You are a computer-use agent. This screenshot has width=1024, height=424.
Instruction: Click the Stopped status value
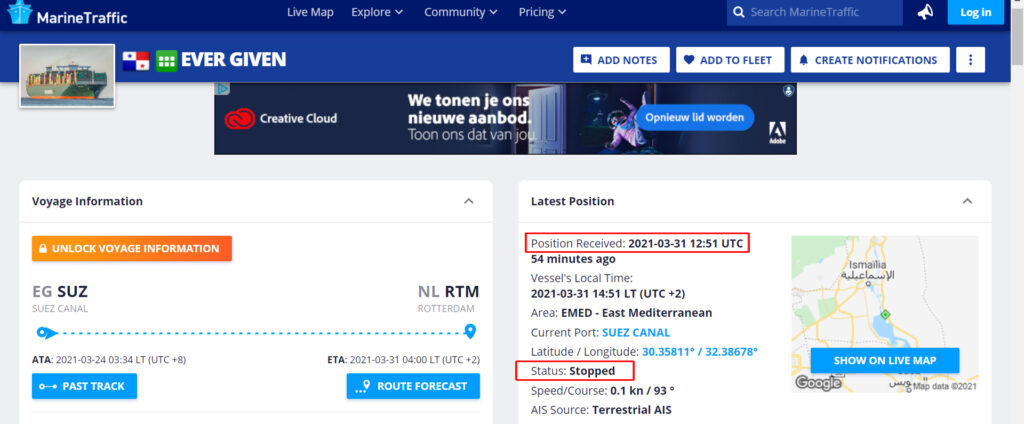592,371
